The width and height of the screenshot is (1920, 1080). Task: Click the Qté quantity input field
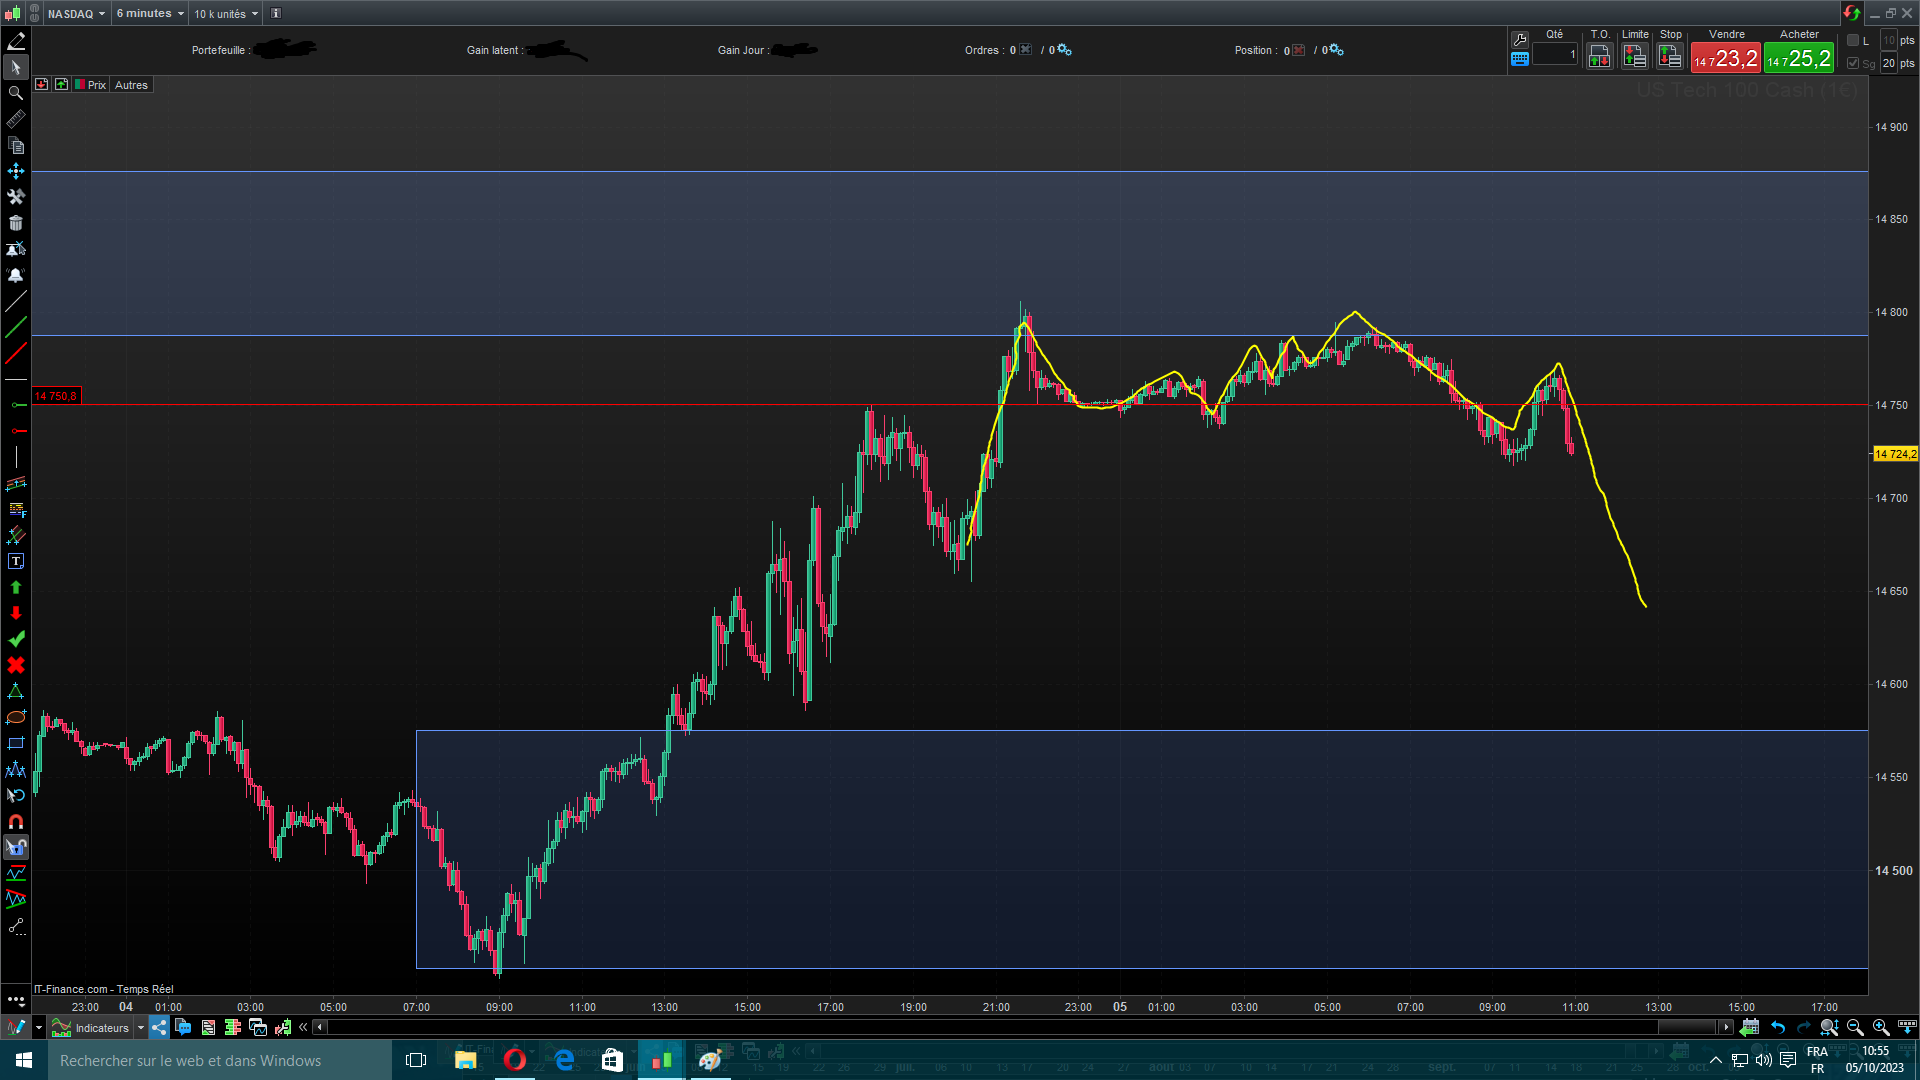[x=1555, y=55]
